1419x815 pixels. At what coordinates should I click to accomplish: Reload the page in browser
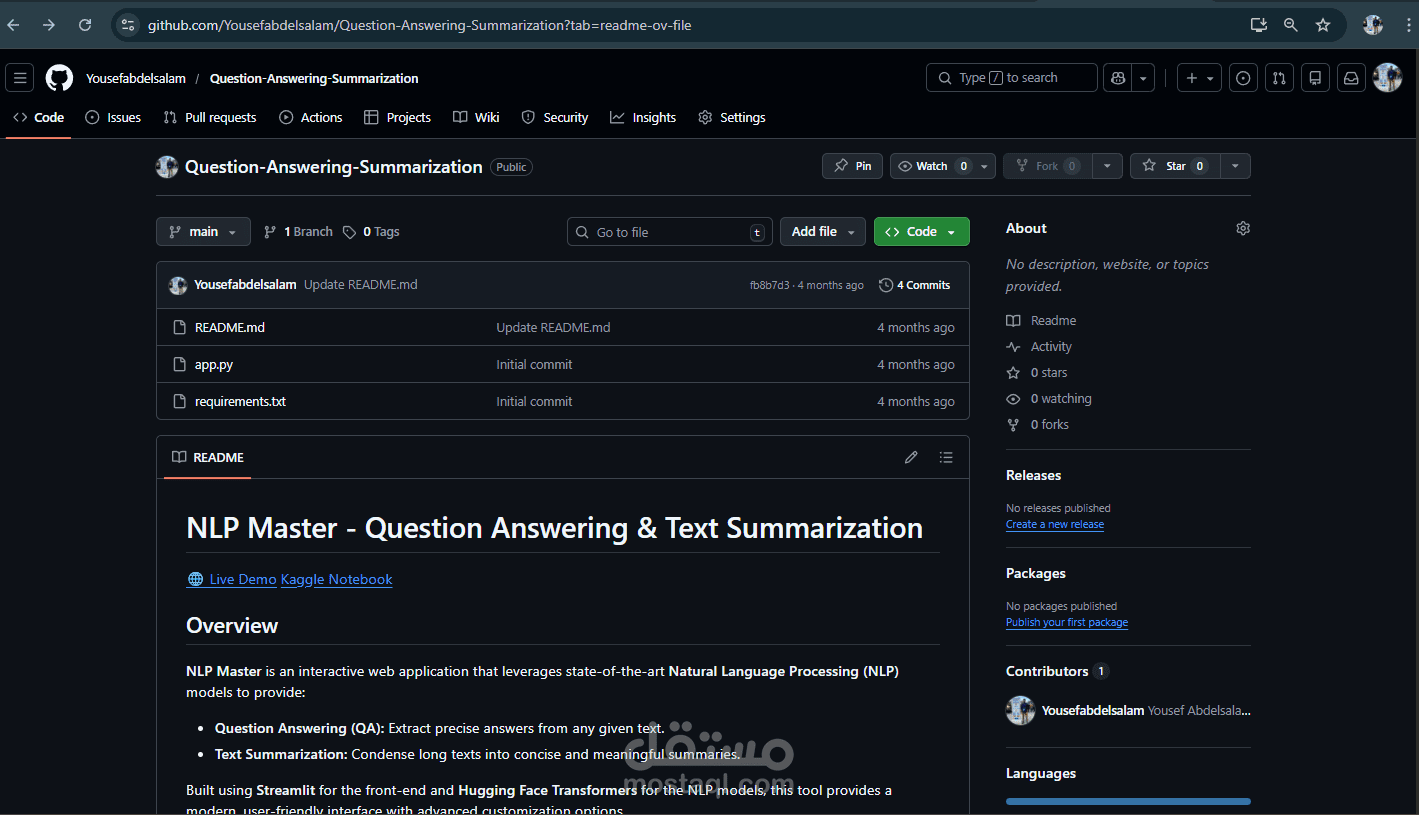(x=85, y=25)
